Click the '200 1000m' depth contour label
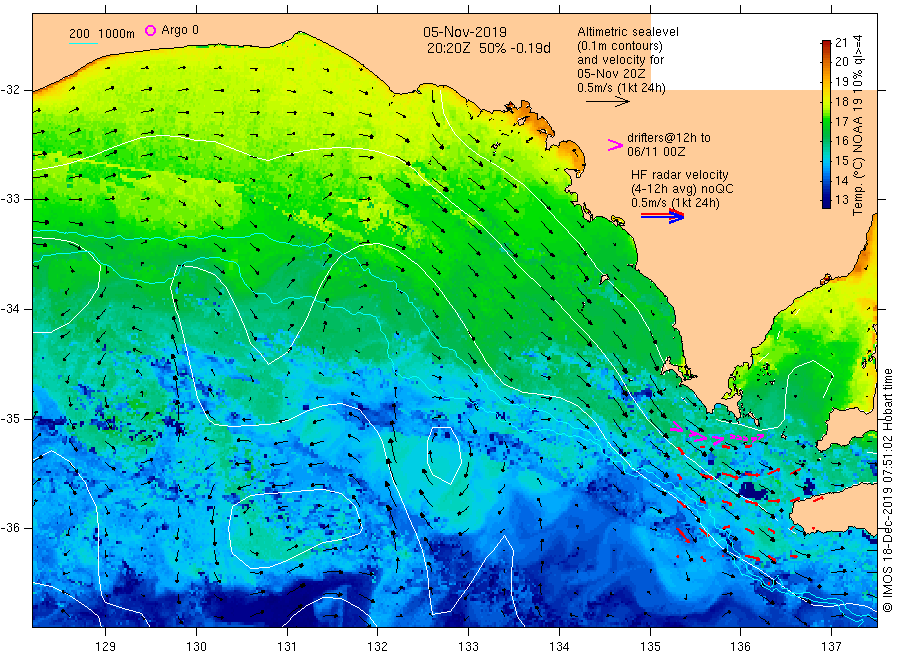 tap(102, 34)
